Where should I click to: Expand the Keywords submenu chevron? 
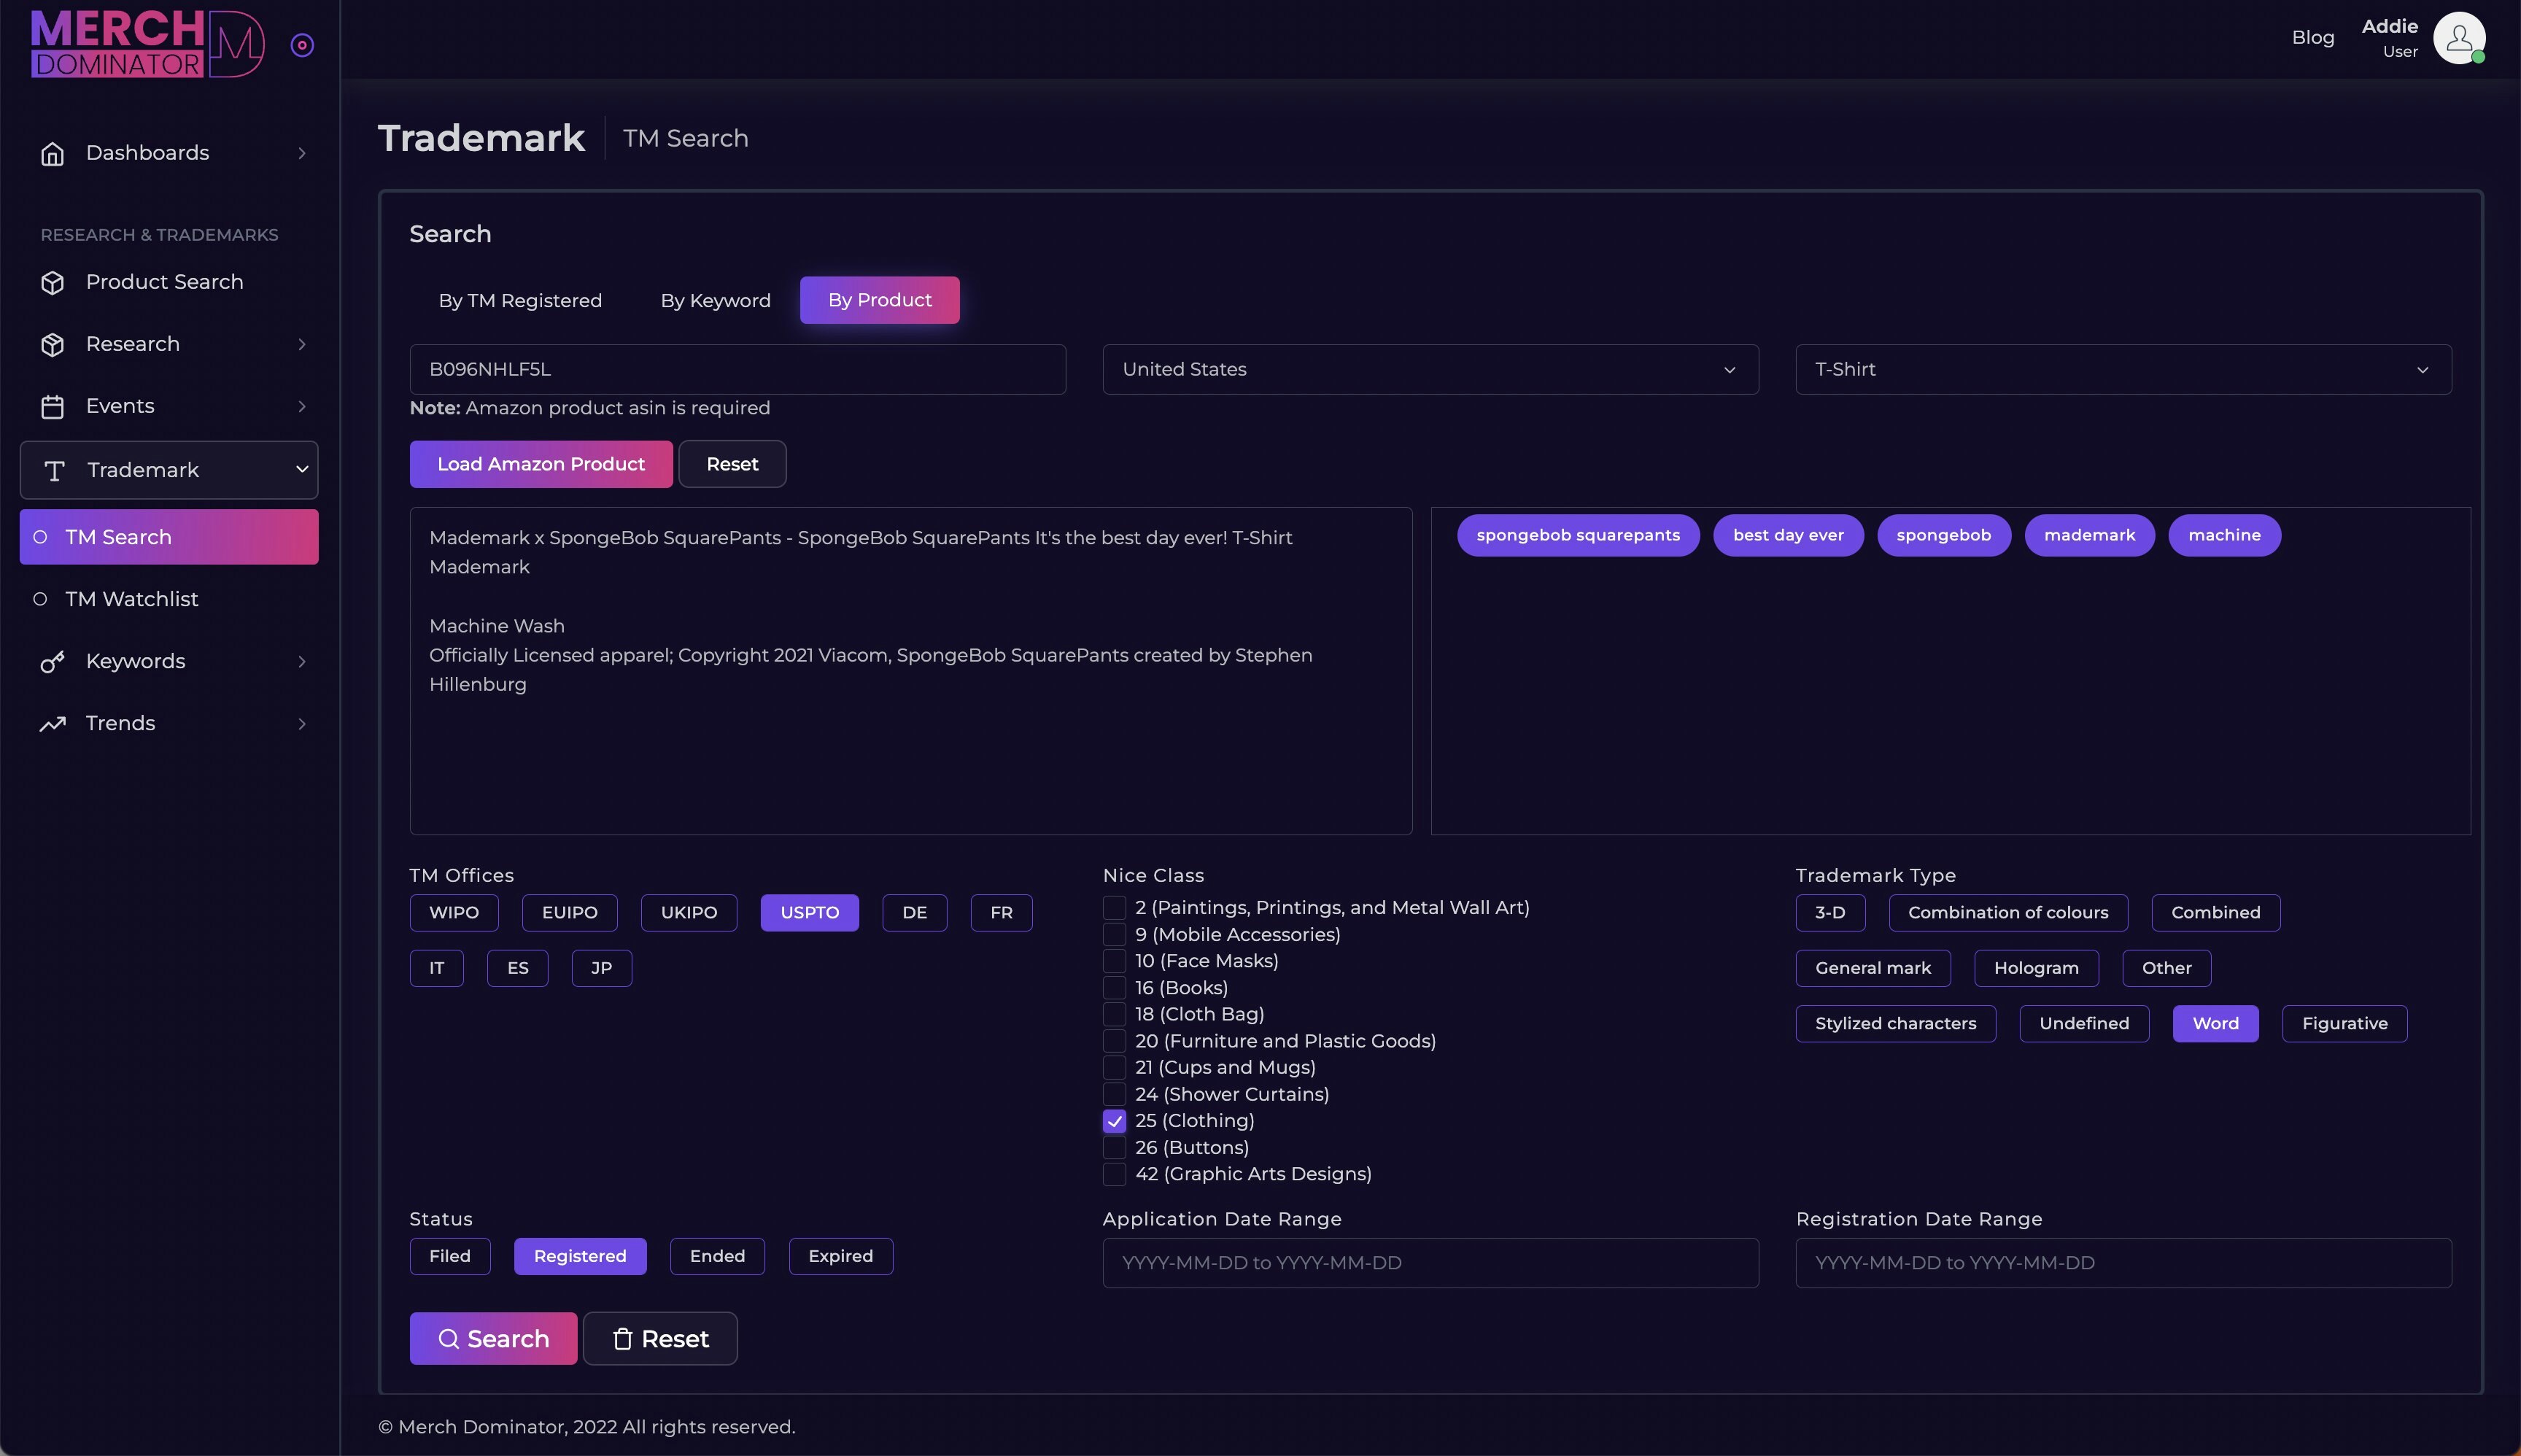point(301,661)
